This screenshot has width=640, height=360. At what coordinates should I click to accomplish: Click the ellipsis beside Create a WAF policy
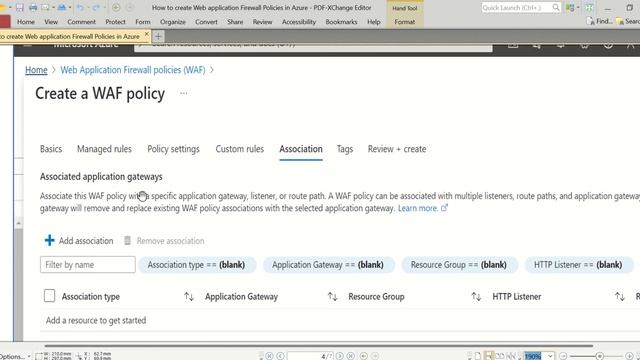tap(184, 93)
